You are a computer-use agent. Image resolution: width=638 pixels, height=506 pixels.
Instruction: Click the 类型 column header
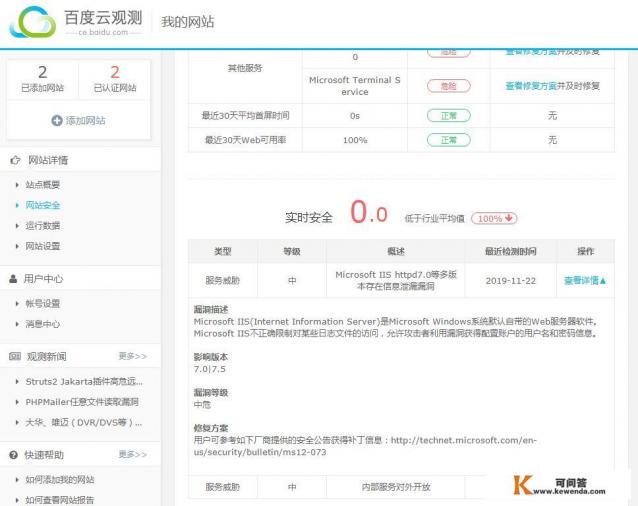coord(223,251)
